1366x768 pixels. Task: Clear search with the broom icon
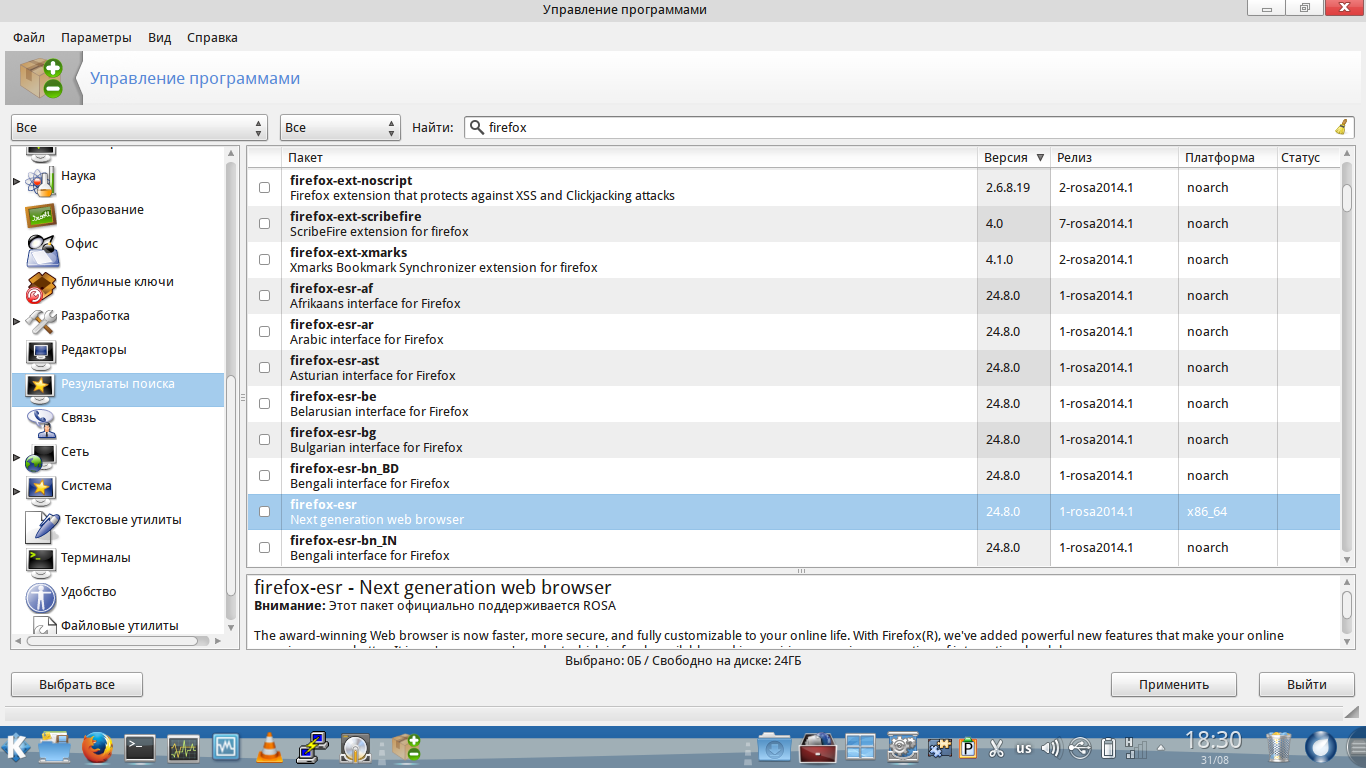(1341, 127)
